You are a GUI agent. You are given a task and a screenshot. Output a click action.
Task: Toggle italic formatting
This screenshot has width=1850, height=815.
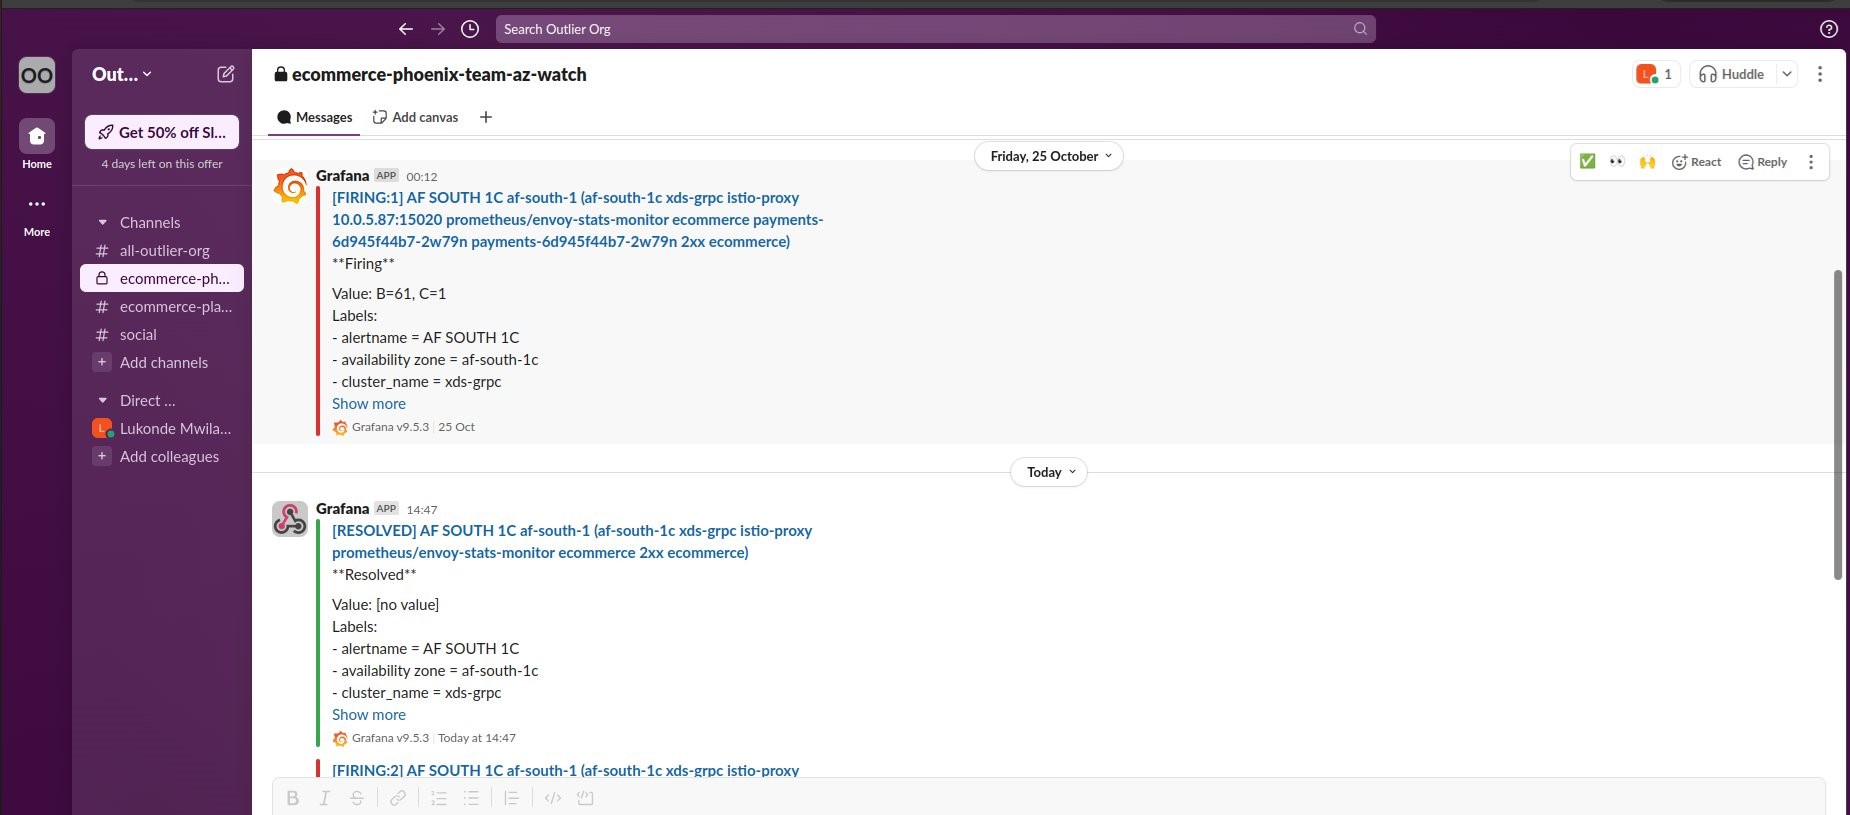324,797
